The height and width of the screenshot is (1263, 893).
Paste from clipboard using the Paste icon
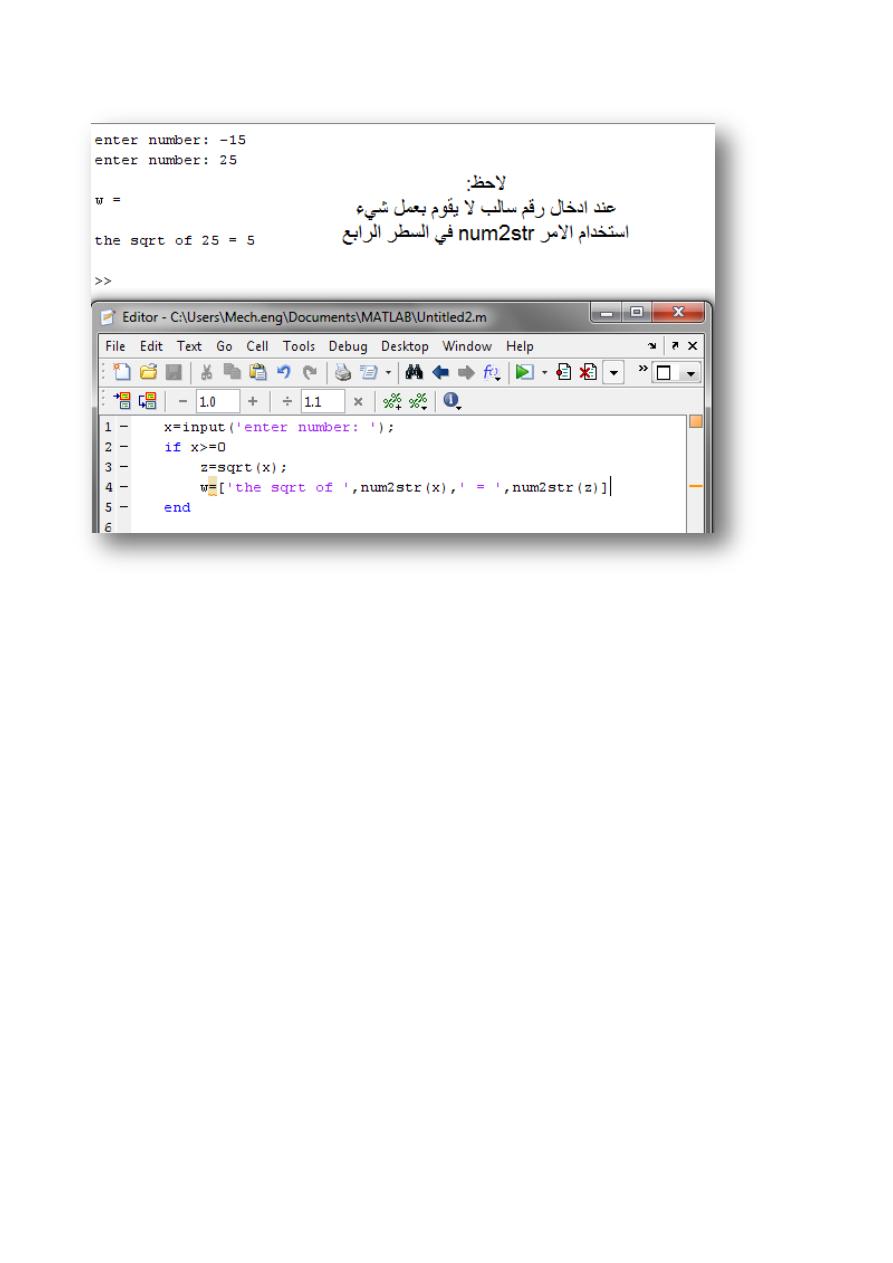[258, 372]
